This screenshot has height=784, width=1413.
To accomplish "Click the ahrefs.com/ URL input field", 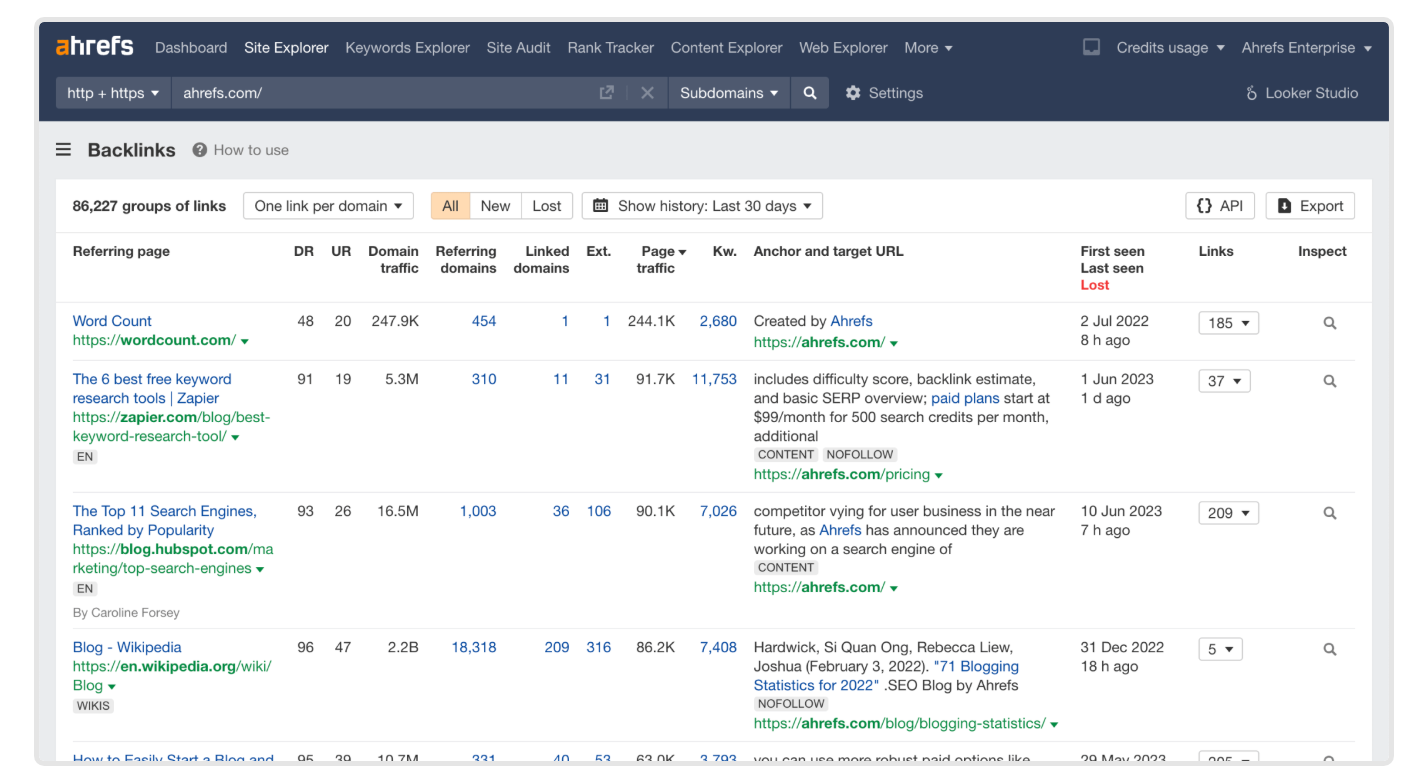I will click(380, 93).
